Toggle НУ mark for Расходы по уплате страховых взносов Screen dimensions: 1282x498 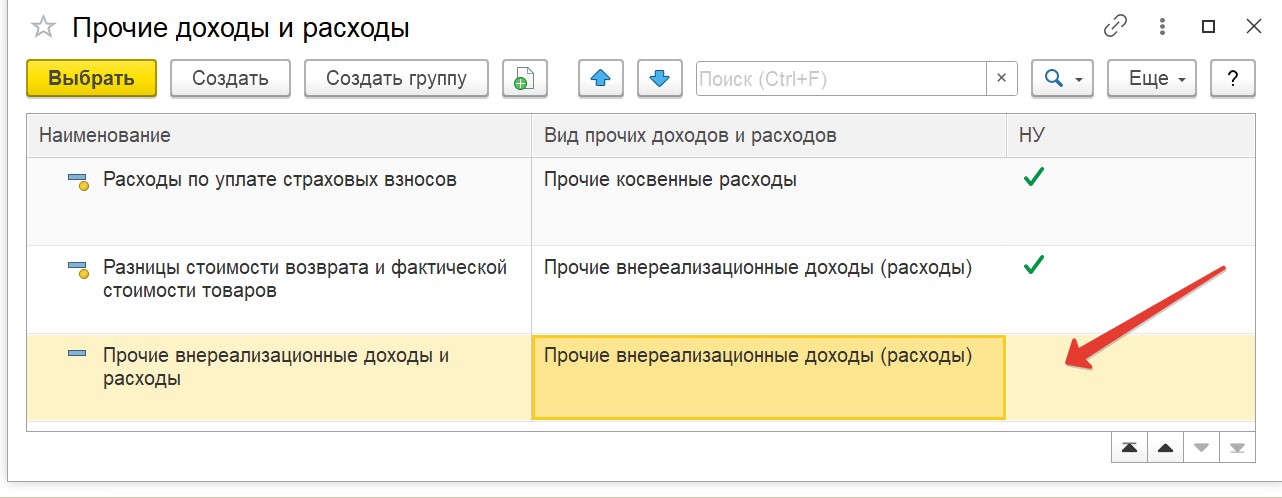click(1034, 179)
